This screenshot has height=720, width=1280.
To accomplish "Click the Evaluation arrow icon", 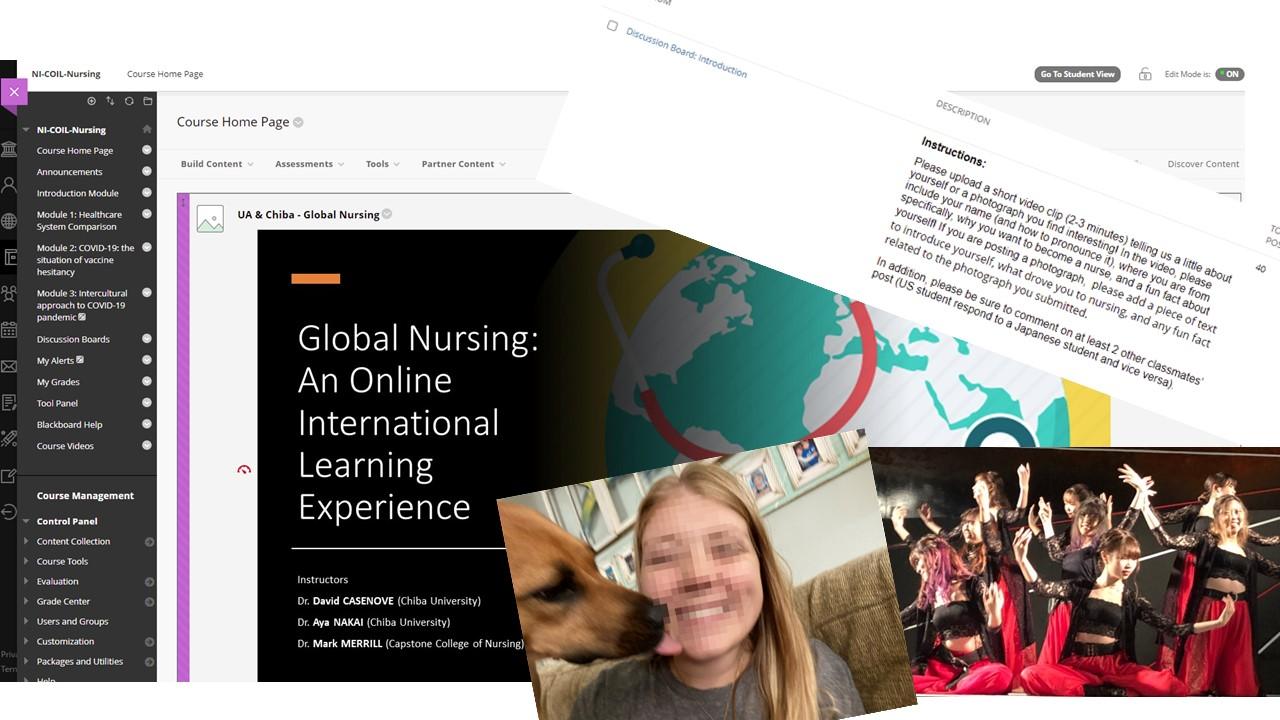I will click(149, 582).
